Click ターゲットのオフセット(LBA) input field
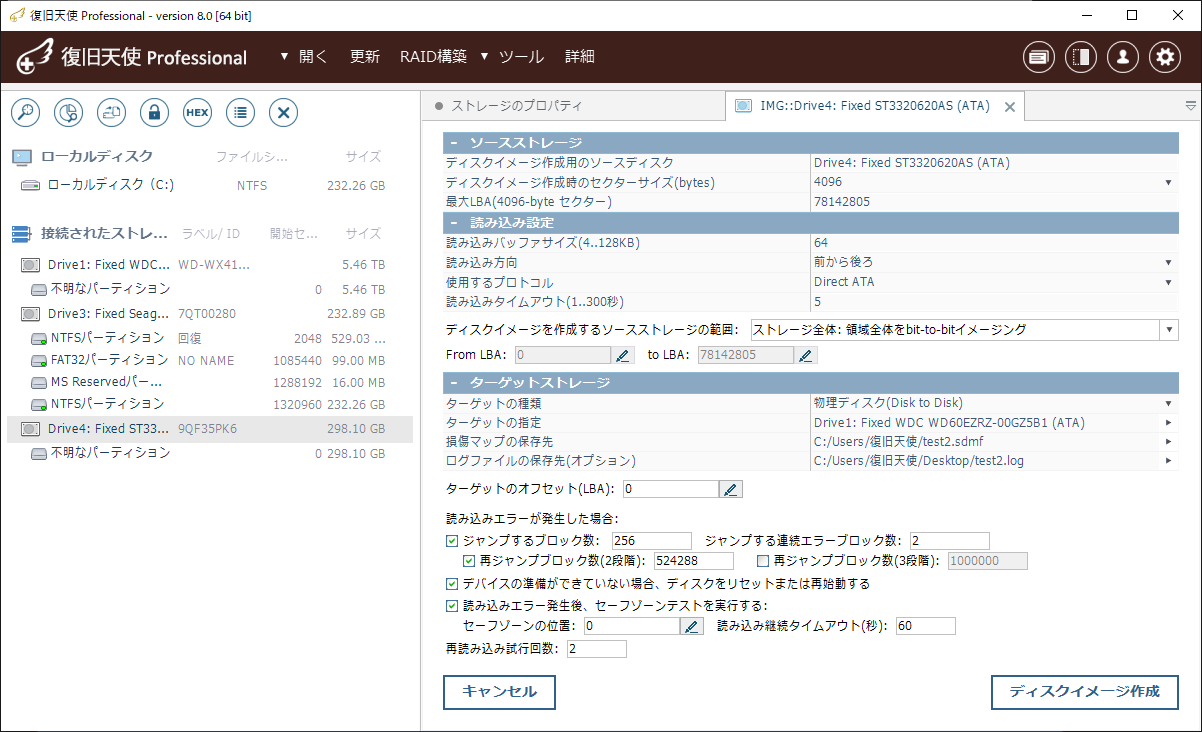The width and height of the screenshot is (1202, 732). click(671, 489)
